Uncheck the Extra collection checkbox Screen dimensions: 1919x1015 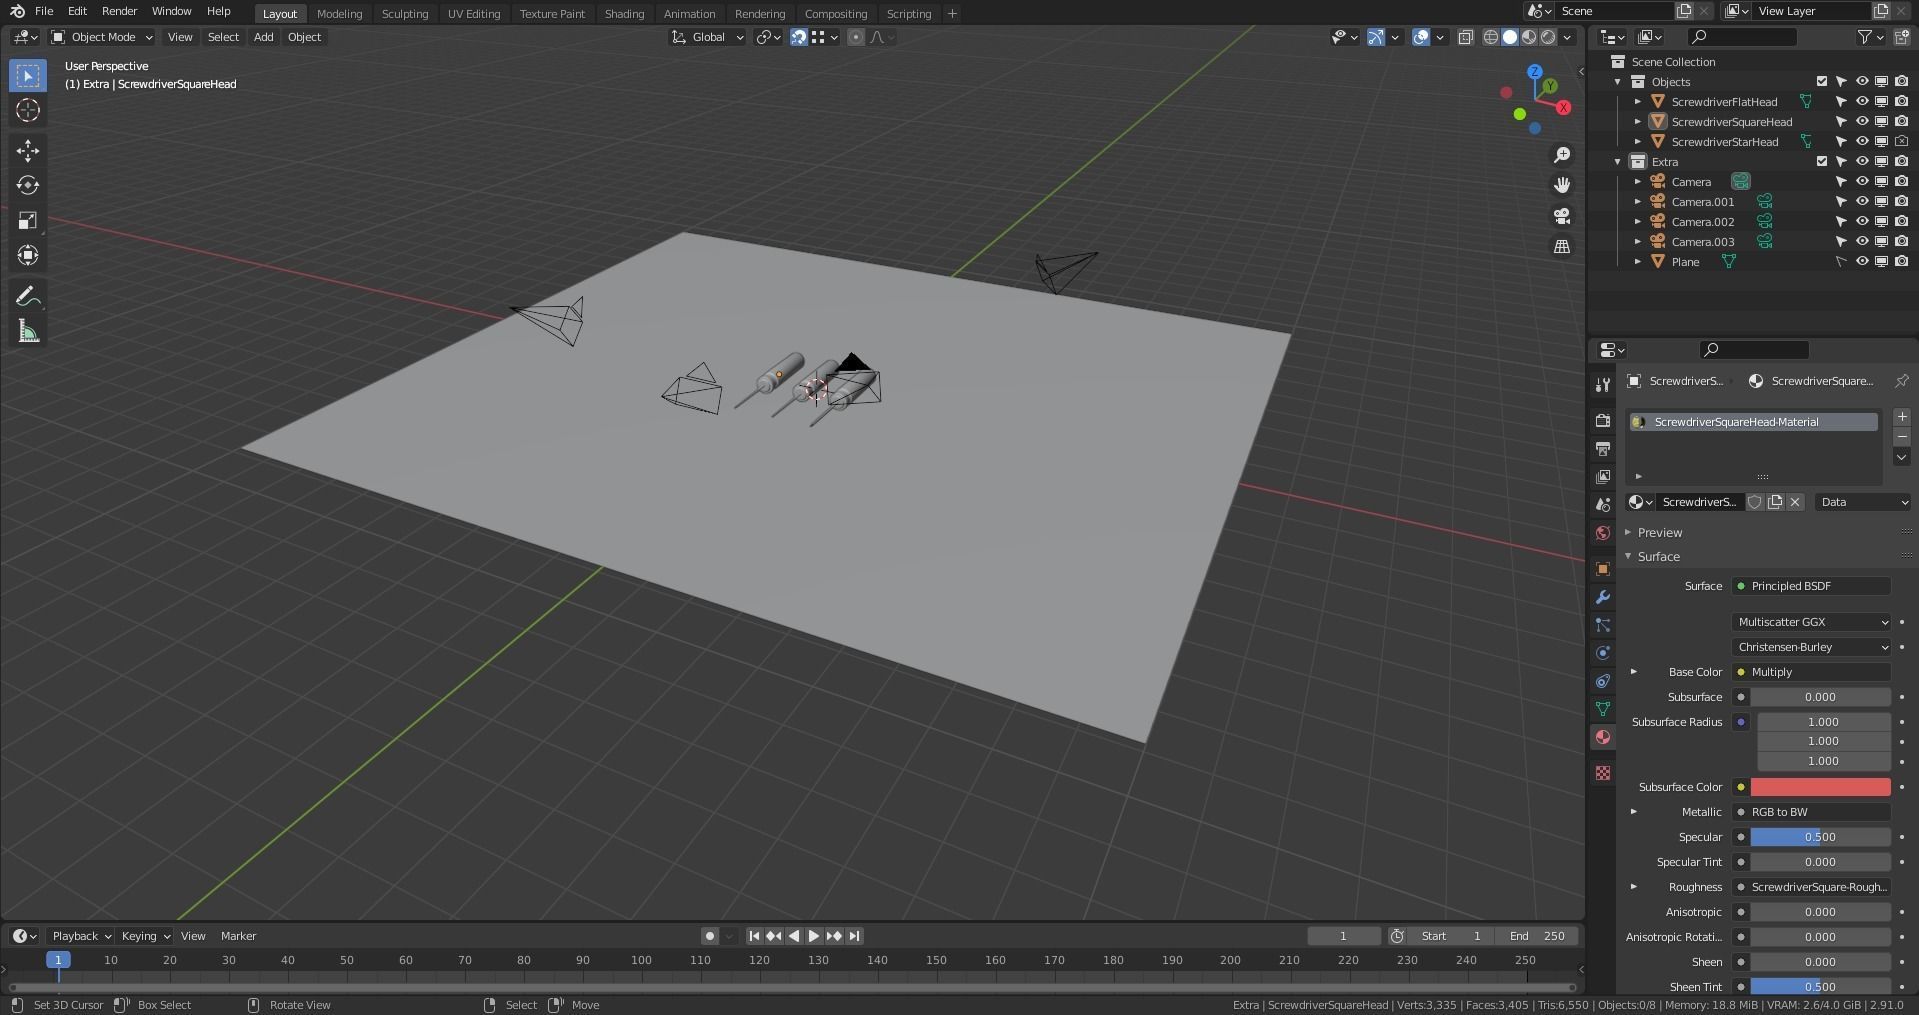click(x=1821, y=162)
